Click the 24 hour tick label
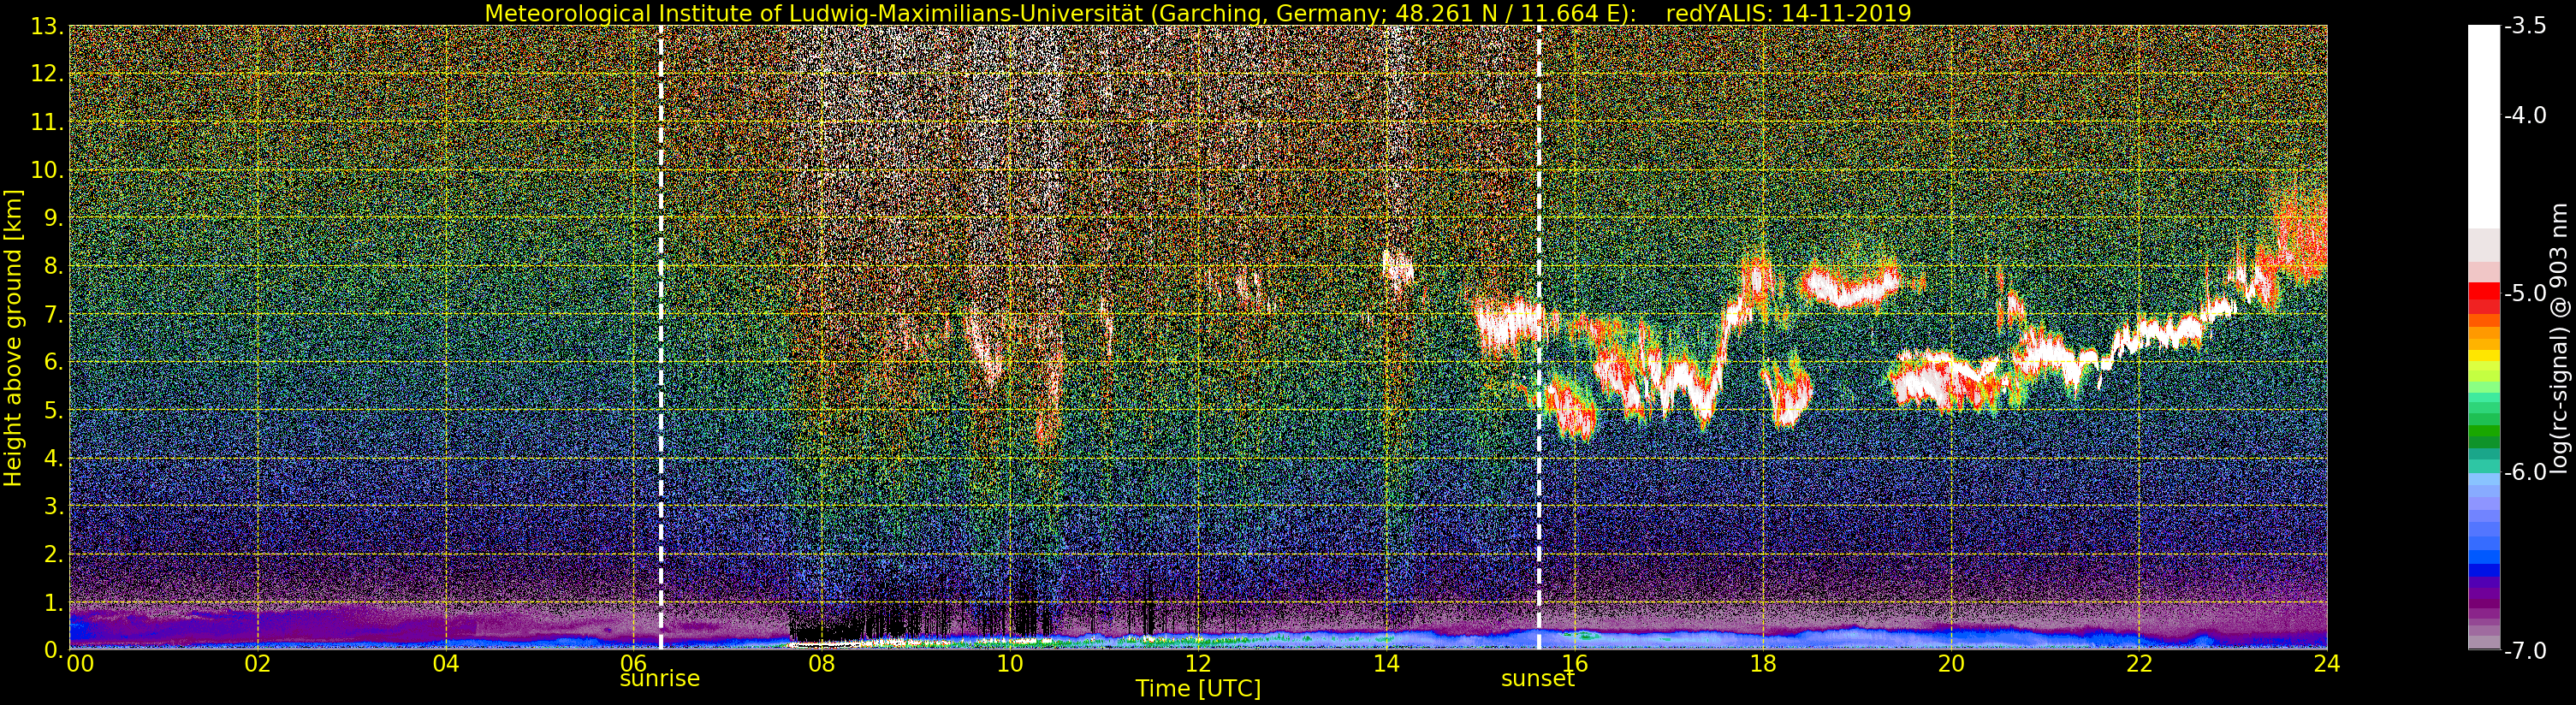2576x705 pixels. [x=2326, y=663]
